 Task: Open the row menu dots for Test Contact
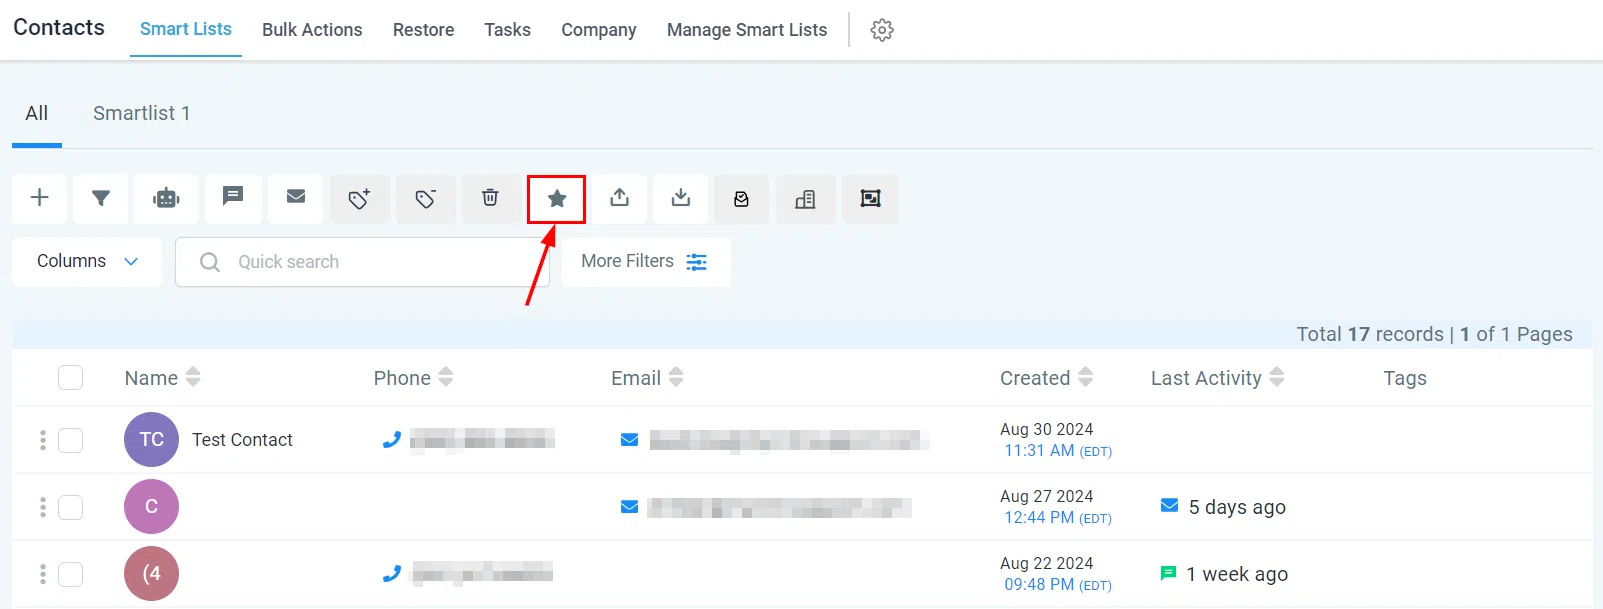coord(43,440)
